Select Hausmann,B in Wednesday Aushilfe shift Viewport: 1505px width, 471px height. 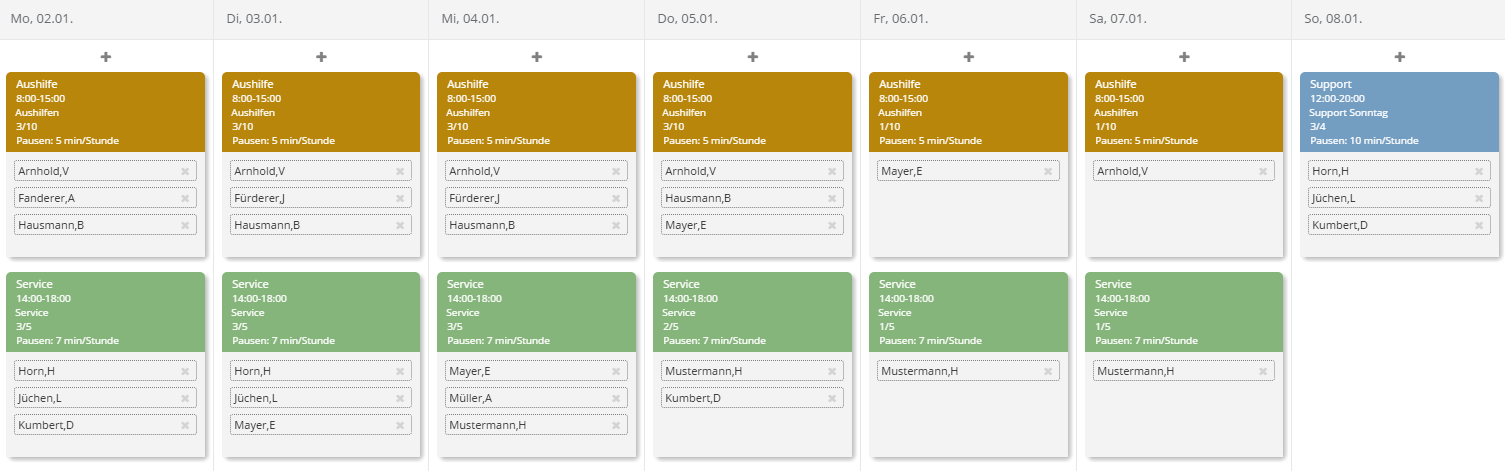point(537,225)
